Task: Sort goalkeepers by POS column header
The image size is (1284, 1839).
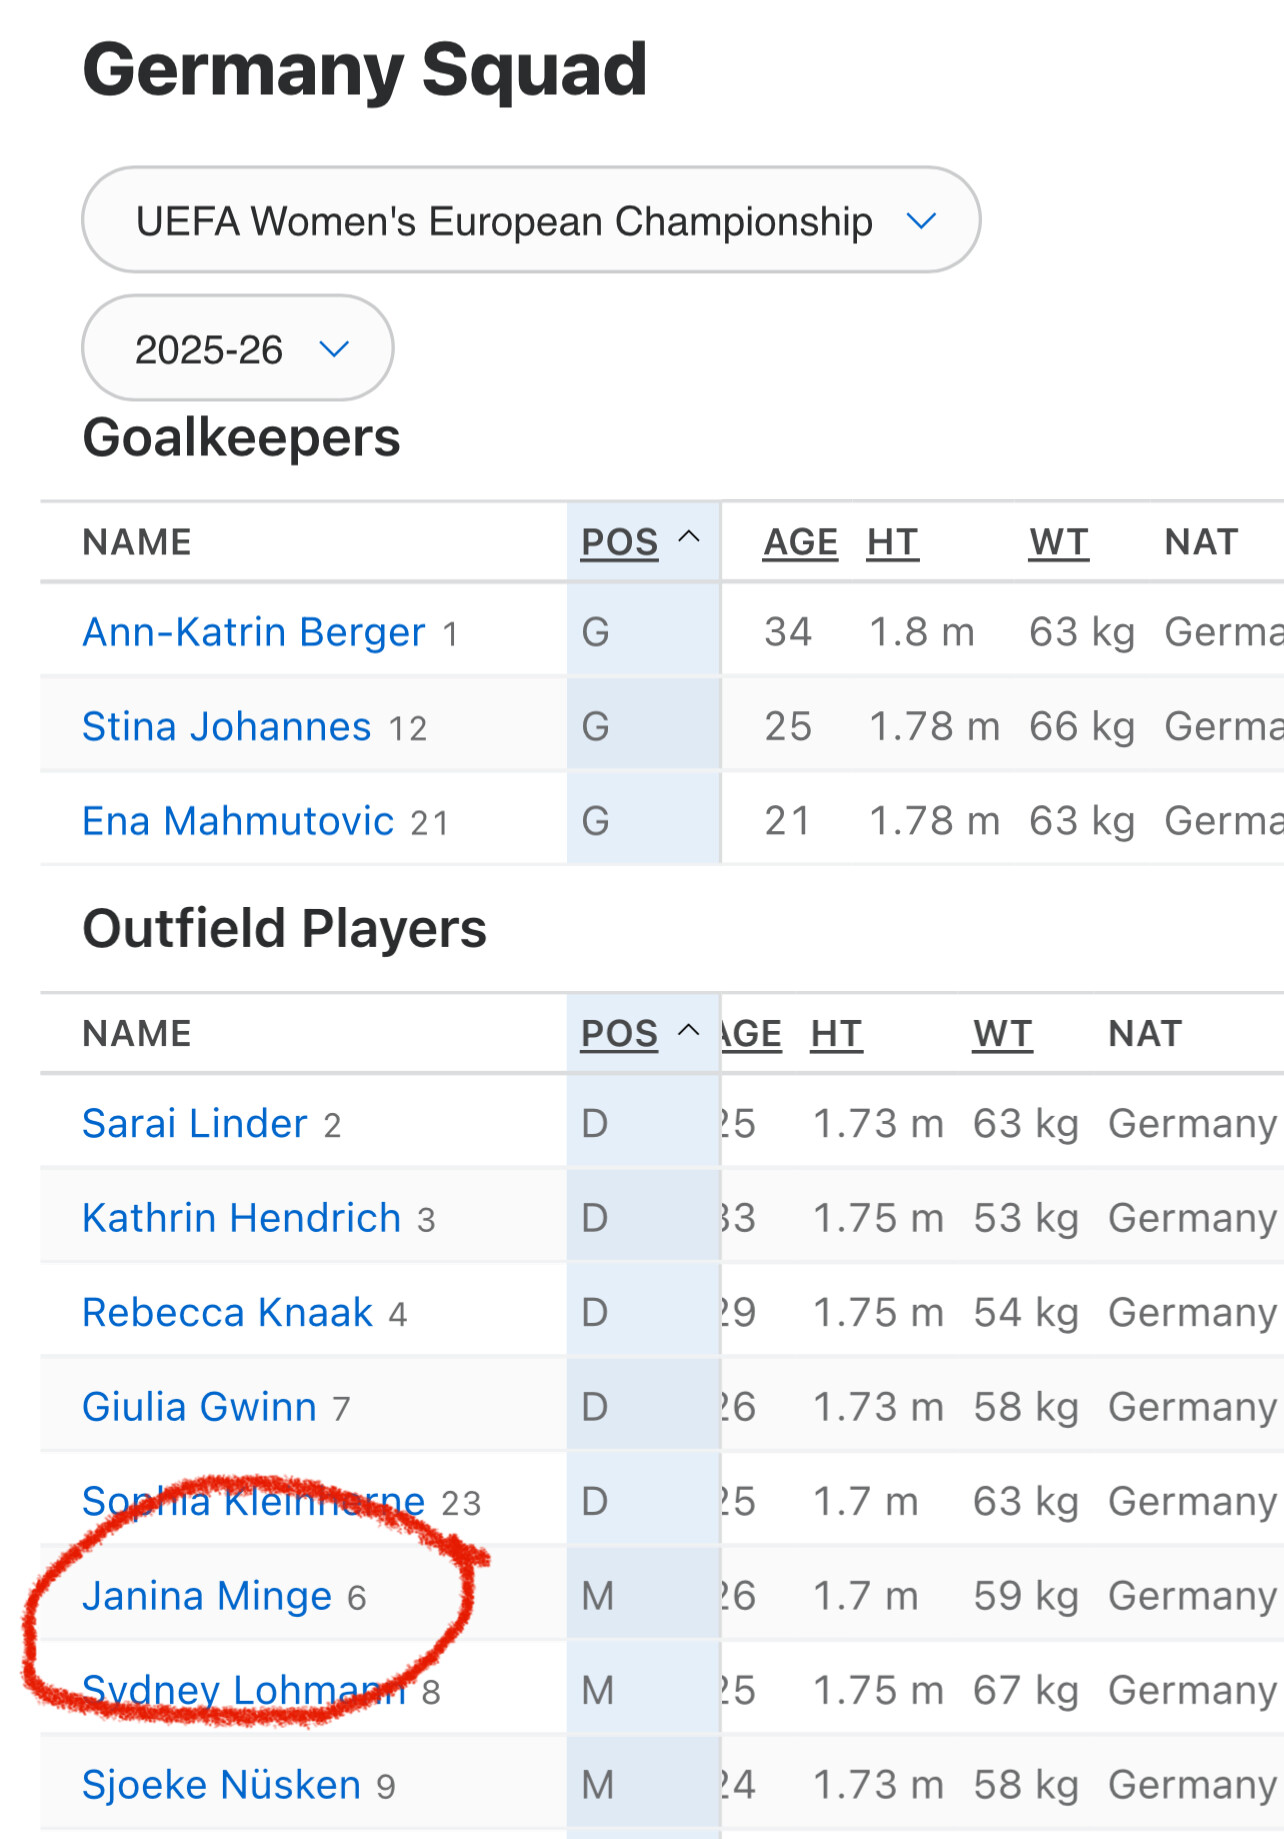Action: click(620, 542)
